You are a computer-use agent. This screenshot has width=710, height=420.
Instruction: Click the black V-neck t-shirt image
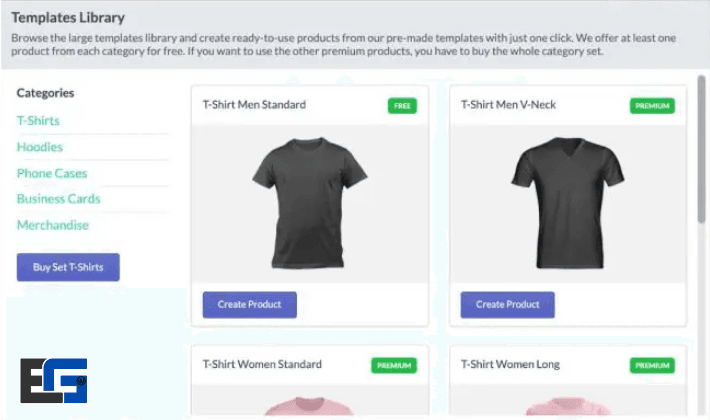pyautogui.click(x=567, y=204)
